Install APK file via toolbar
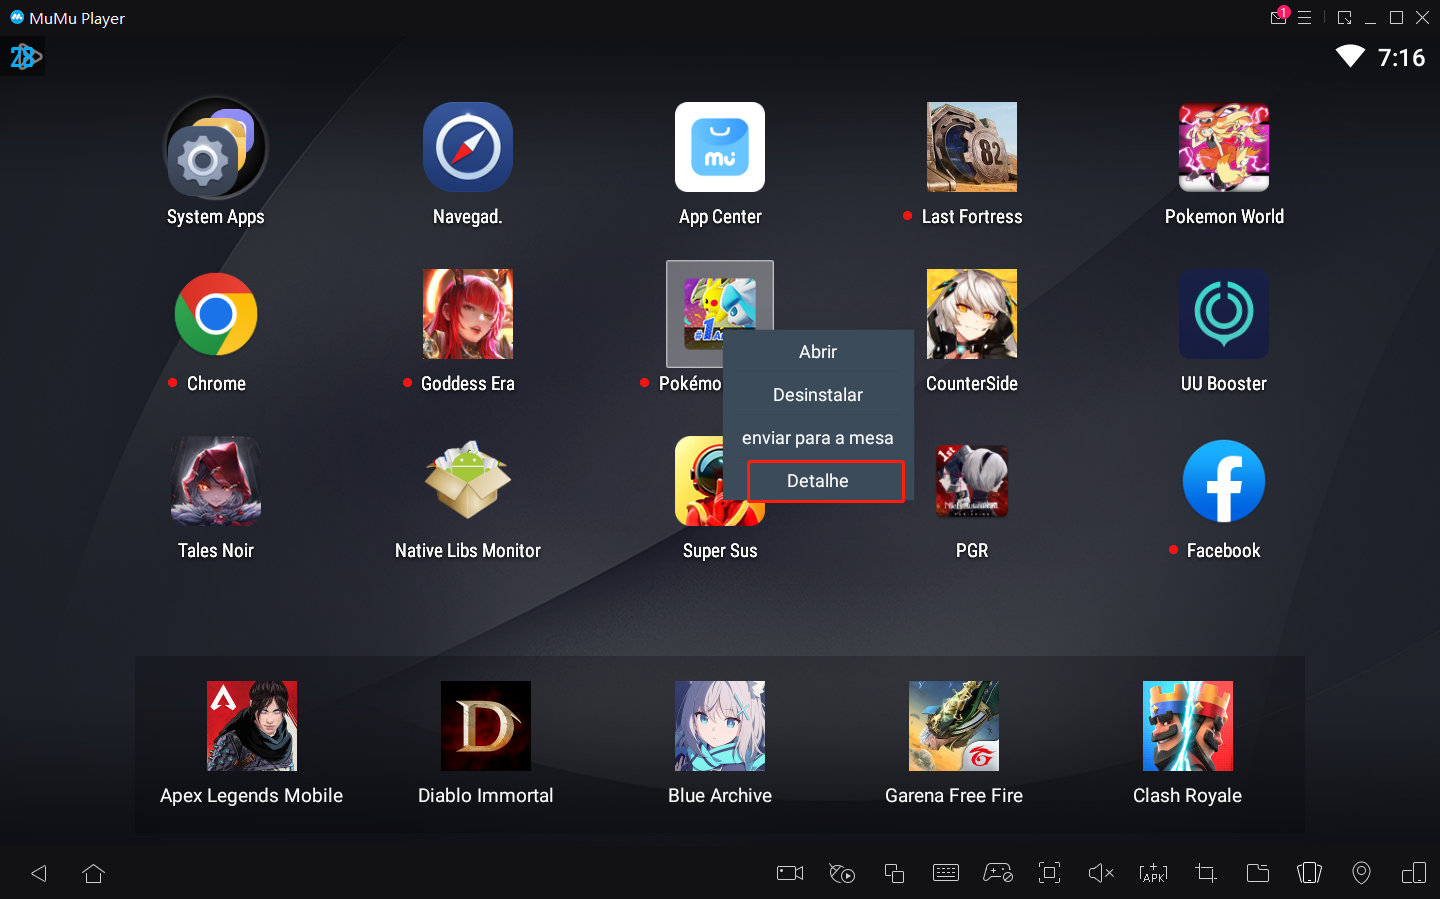The width and height of the screenshot is (1440, 899). pos(1153,873)
